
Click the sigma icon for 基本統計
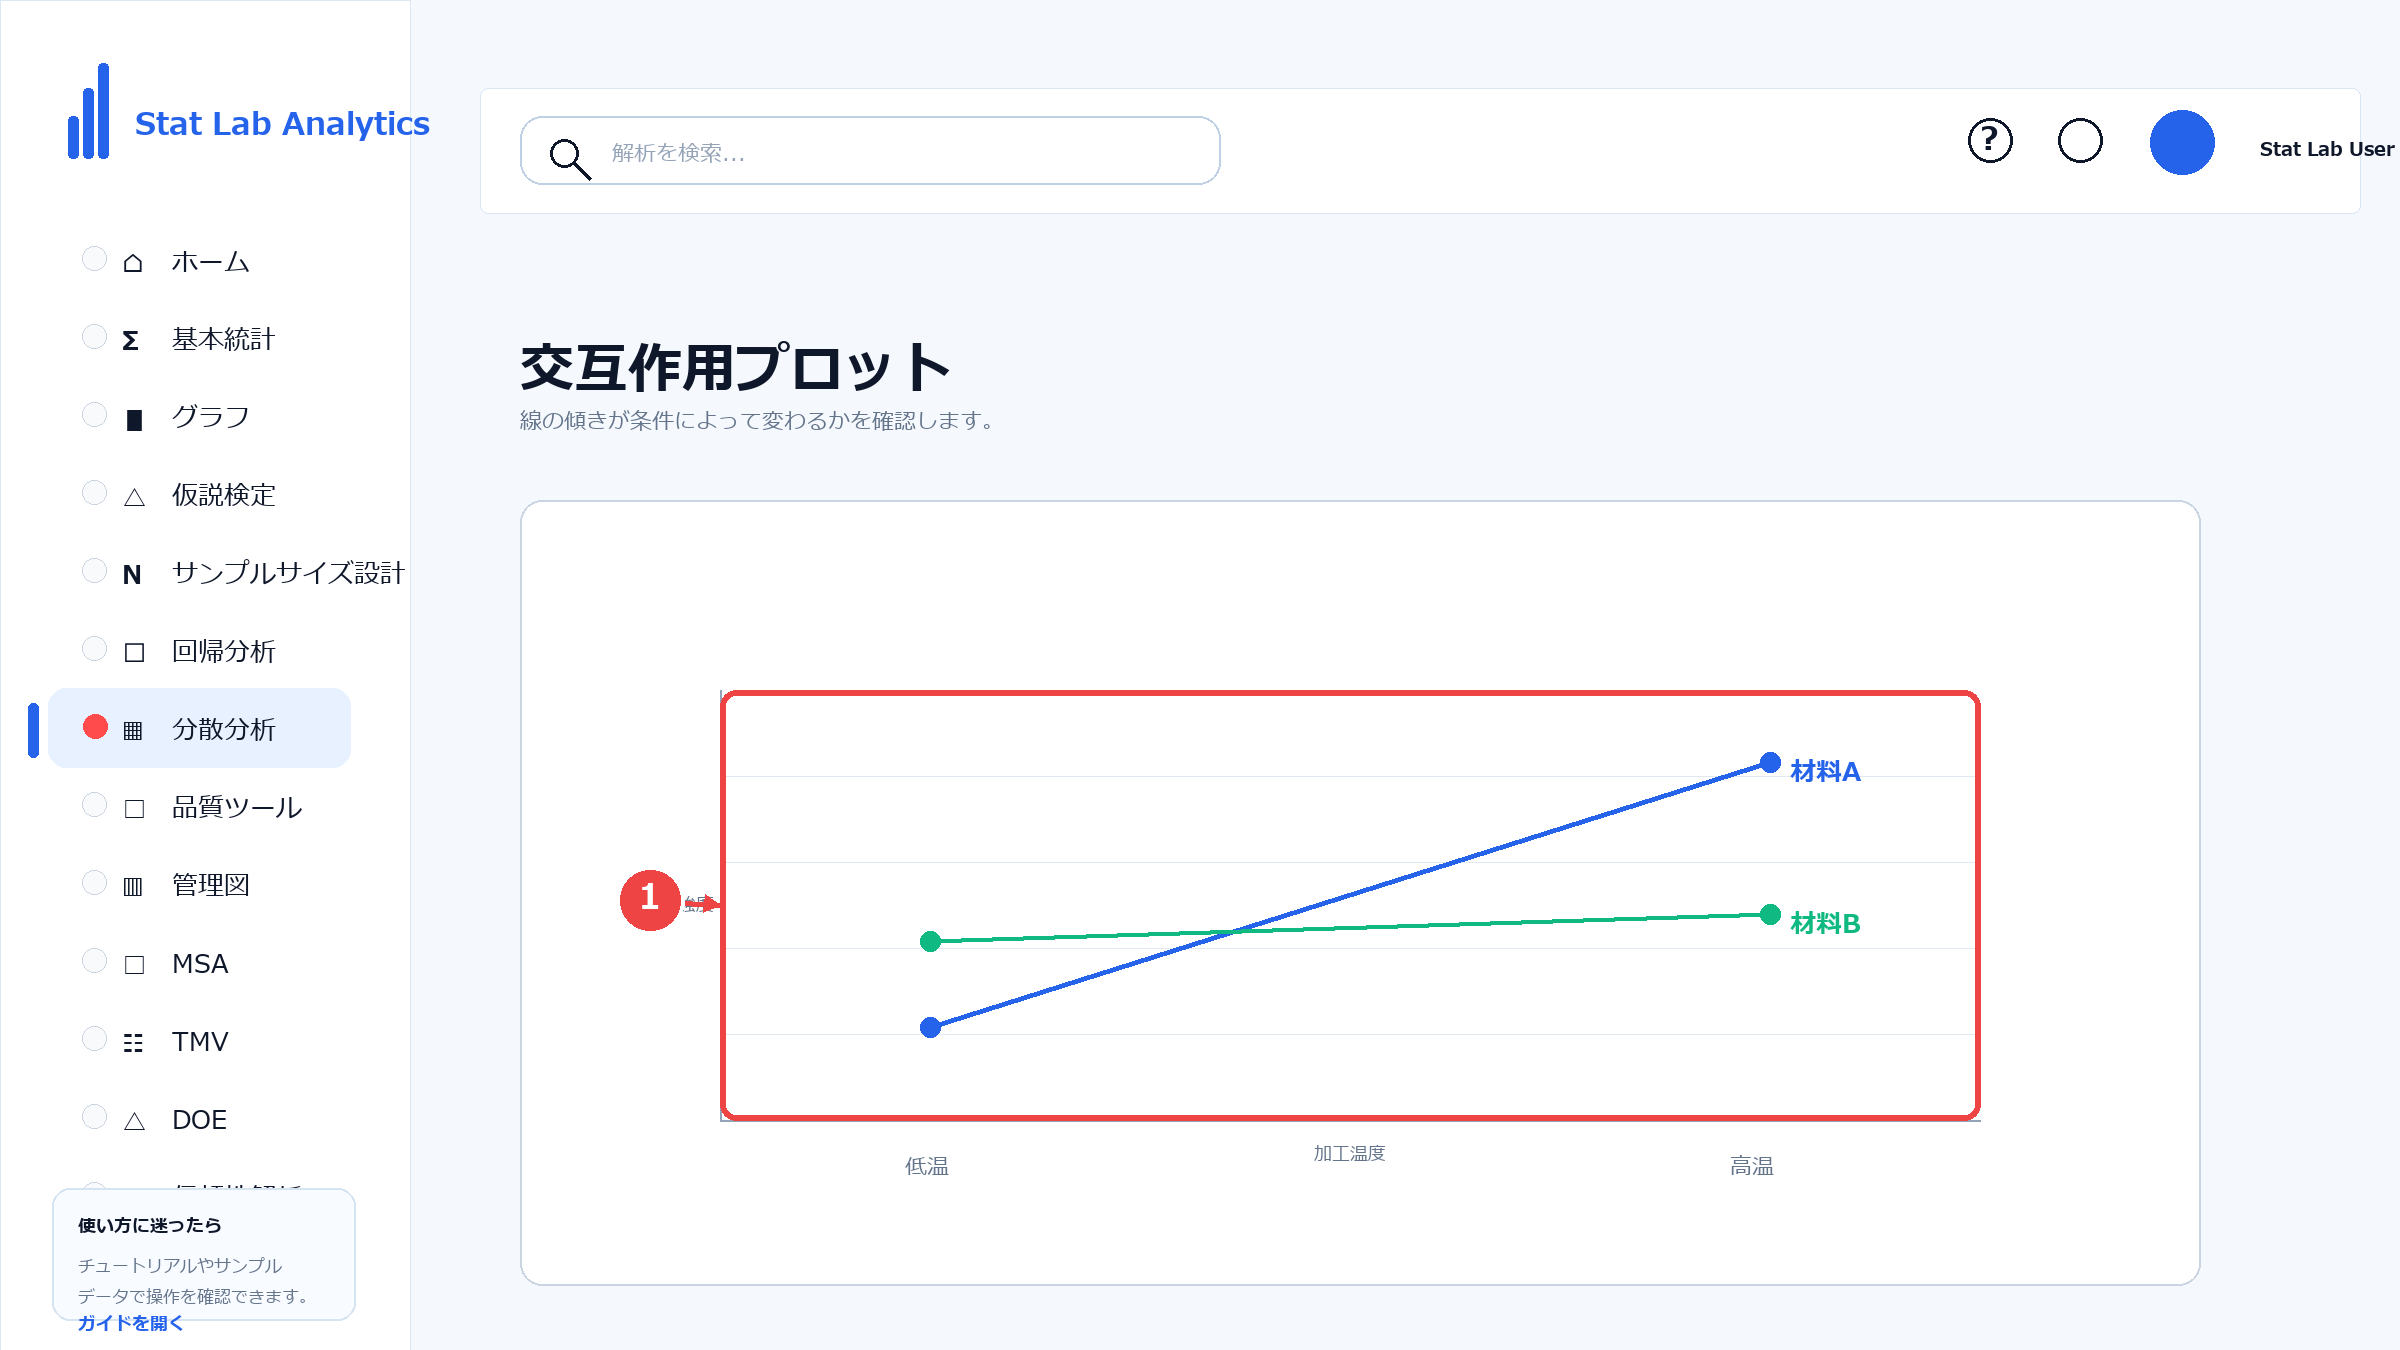tap(131, 341)
